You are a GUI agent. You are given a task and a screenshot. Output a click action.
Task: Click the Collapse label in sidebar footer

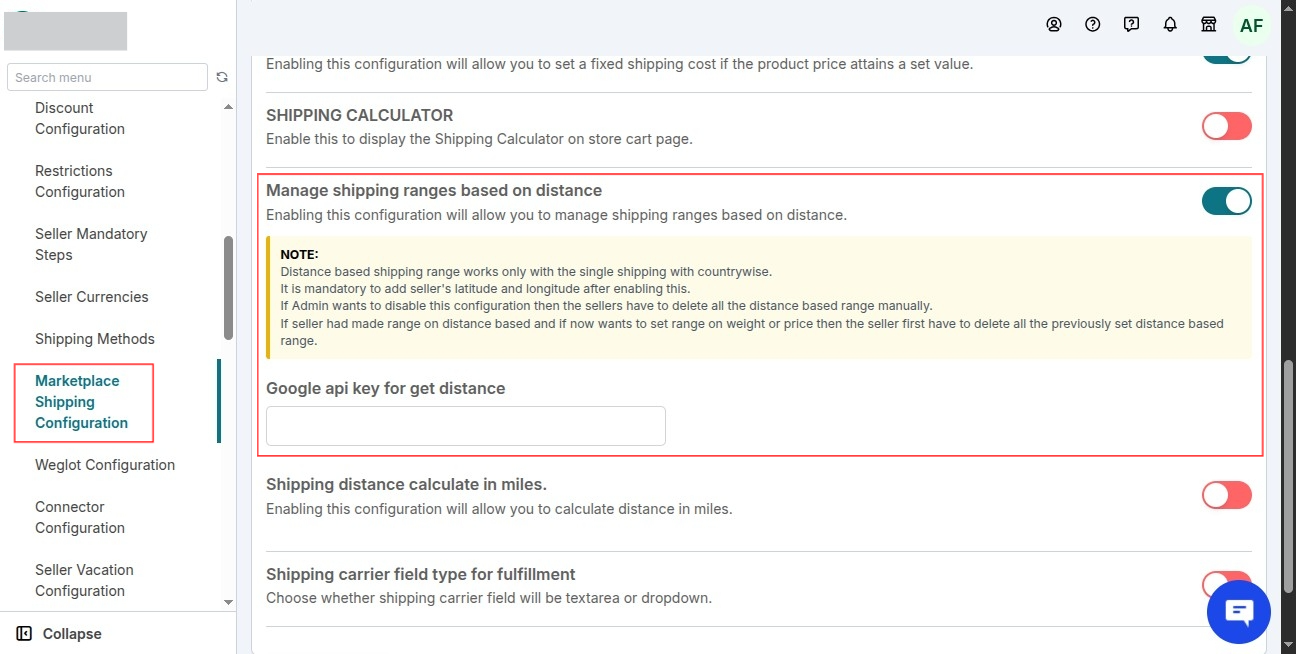coord(72,634)
